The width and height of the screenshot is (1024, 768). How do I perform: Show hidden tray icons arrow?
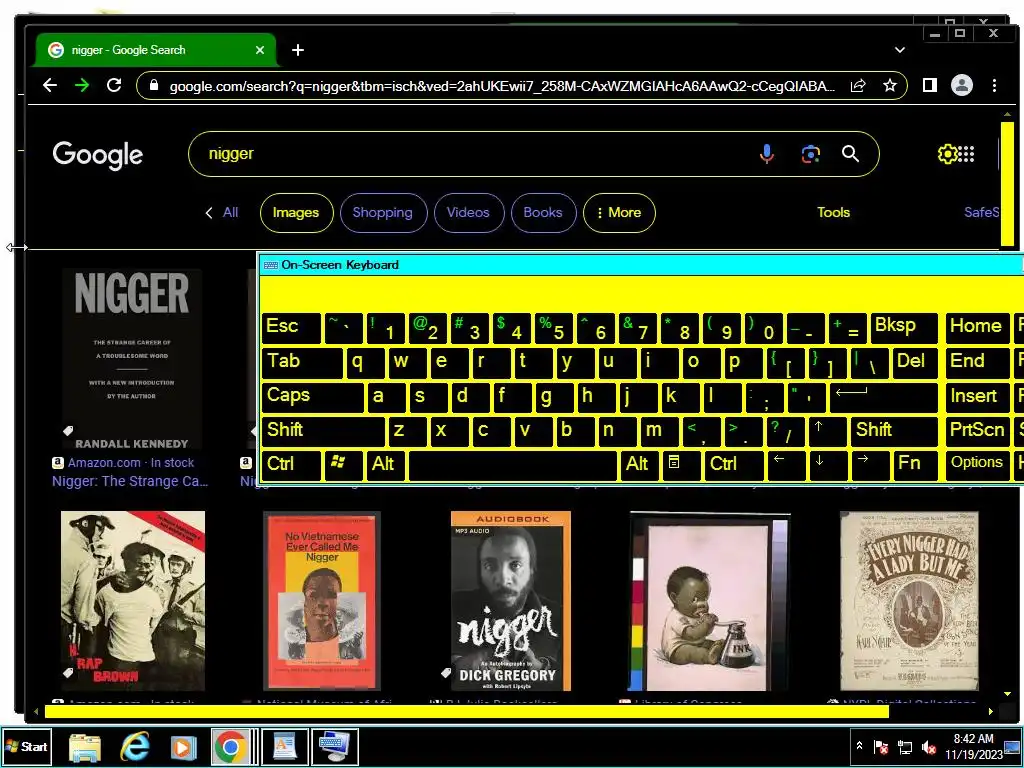click(859, 746)
